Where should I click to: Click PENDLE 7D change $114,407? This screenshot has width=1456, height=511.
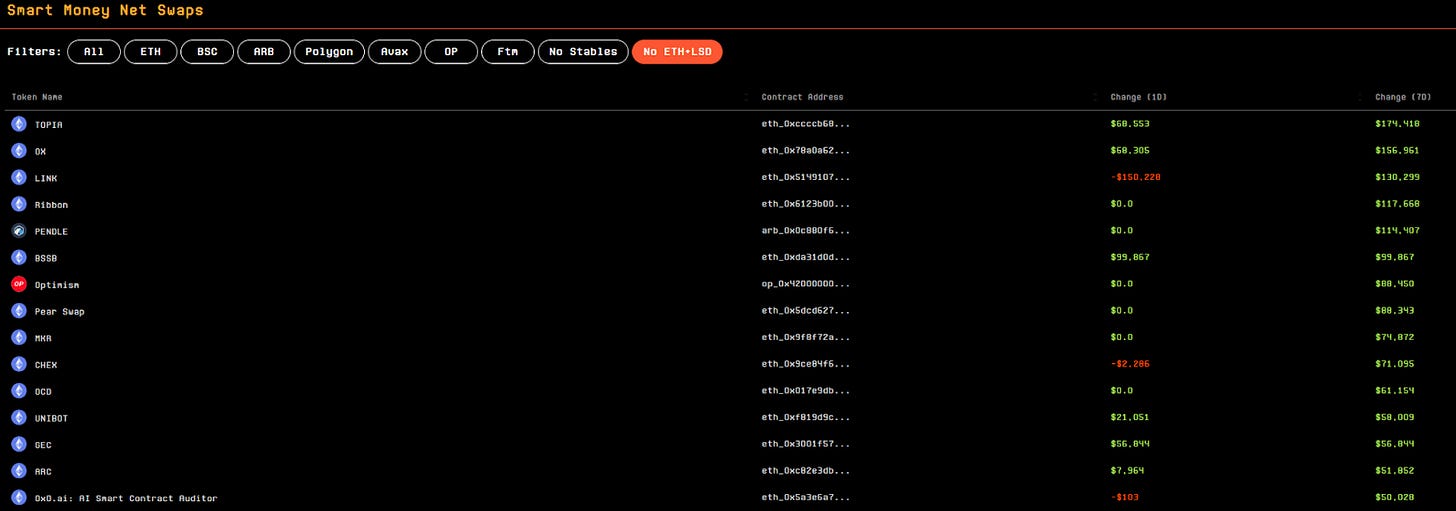1398,232
